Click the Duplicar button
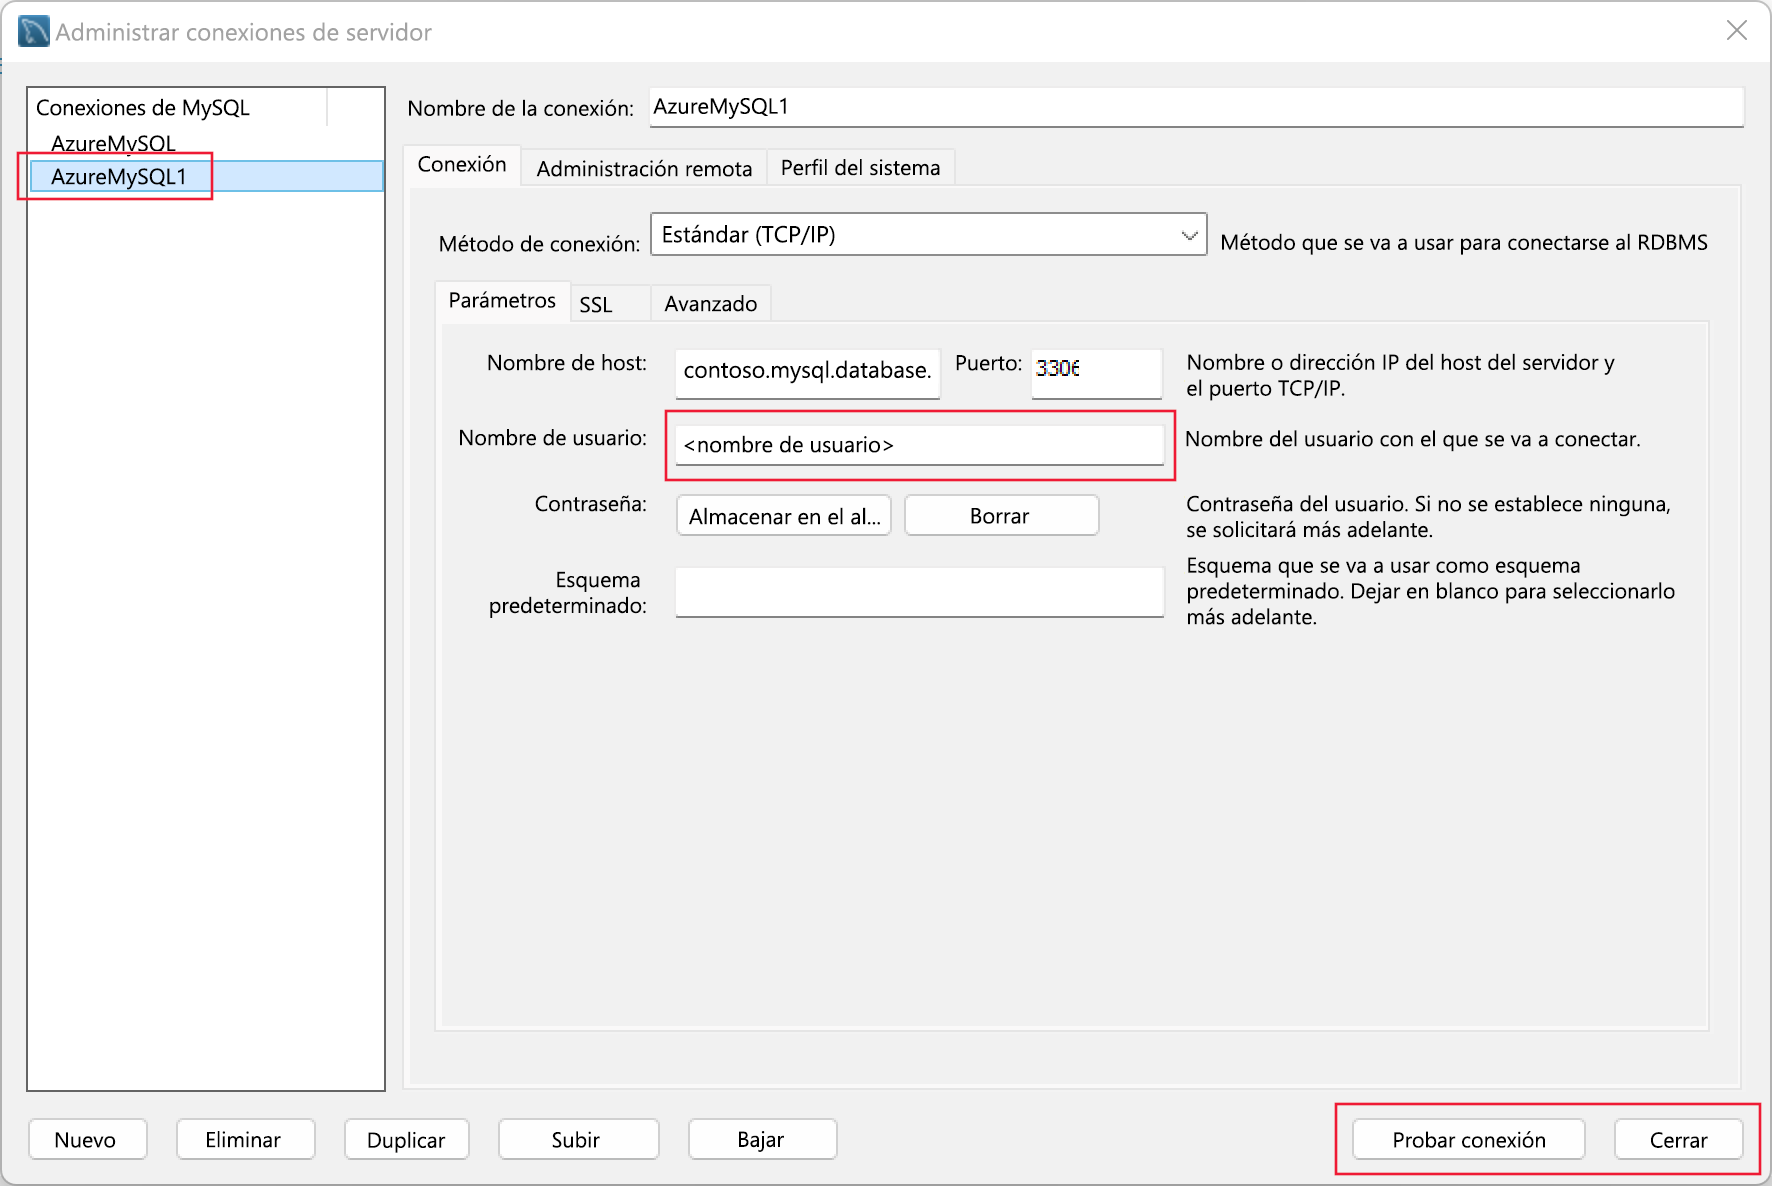The image size is (1772, 1186). pos(407,1140)
